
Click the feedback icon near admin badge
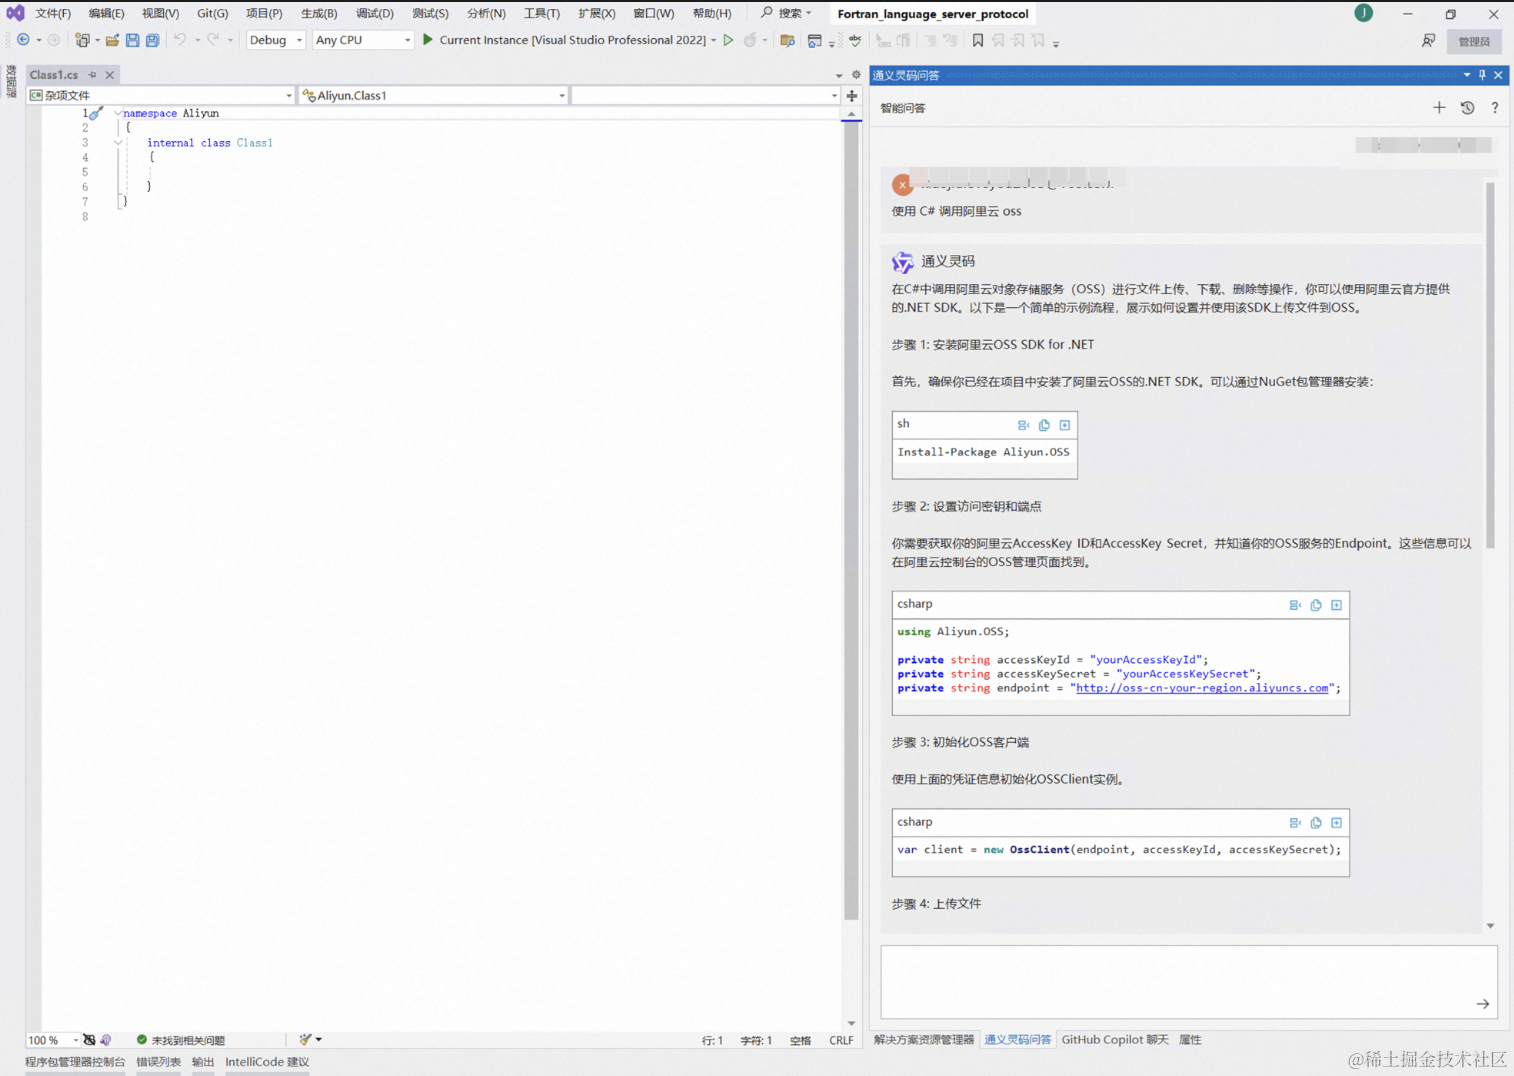[1428, 40]
